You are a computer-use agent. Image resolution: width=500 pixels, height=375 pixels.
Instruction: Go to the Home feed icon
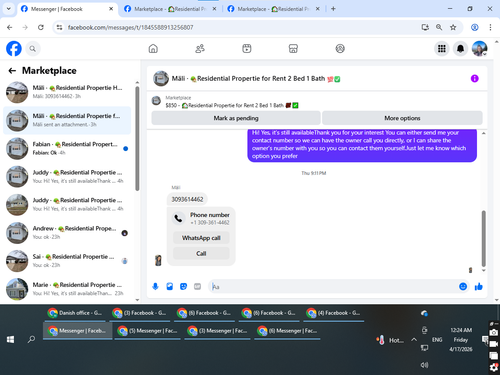coord(153,49)
